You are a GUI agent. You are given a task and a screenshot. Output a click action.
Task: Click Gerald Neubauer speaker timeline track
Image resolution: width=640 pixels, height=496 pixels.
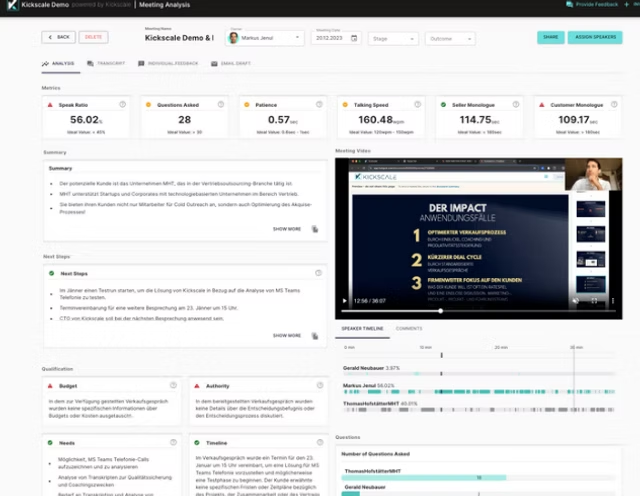(479, 374)
